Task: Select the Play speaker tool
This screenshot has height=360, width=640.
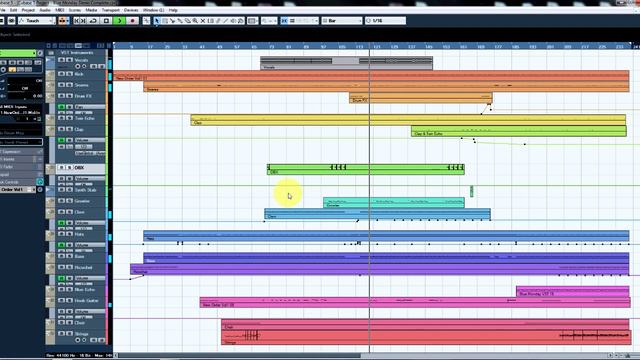Action: pyautogui.click(x=233, y=20)
